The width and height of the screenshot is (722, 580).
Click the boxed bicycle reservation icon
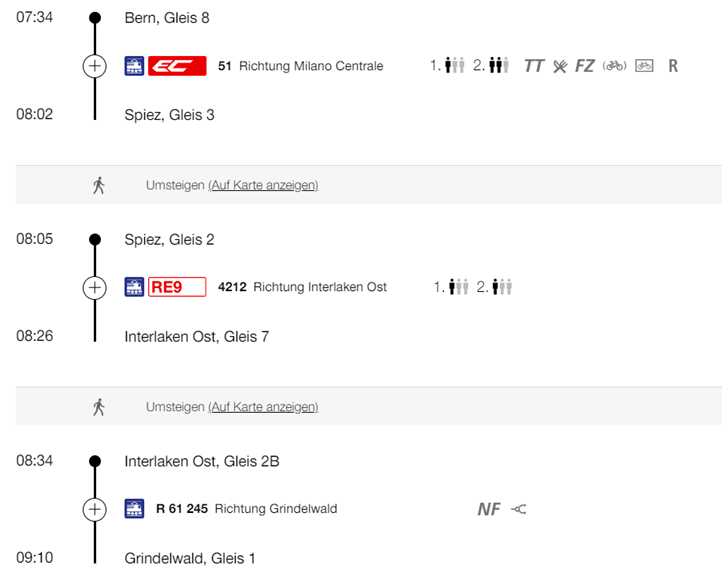pos(645,66)
